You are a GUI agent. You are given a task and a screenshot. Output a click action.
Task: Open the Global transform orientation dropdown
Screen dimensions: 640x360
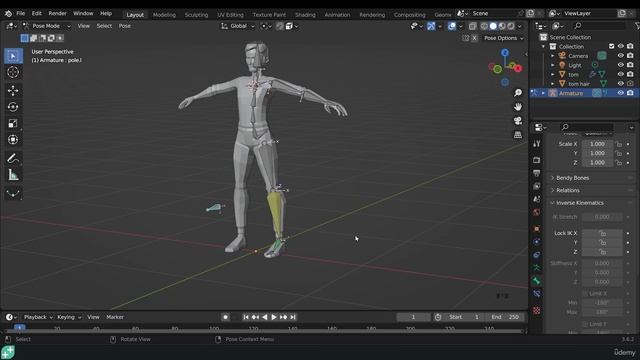click(238, 26)
